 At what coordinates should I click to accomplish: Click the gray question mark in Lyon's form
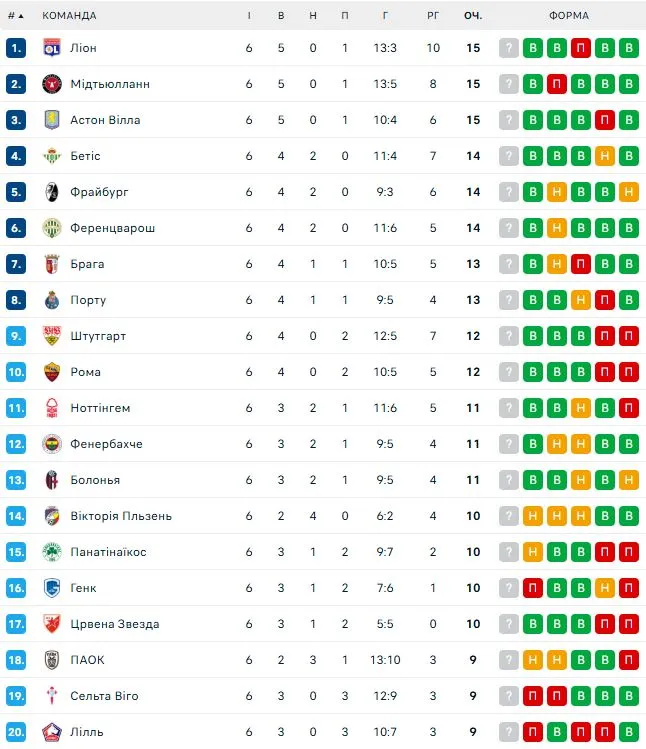tap(509, 48)
